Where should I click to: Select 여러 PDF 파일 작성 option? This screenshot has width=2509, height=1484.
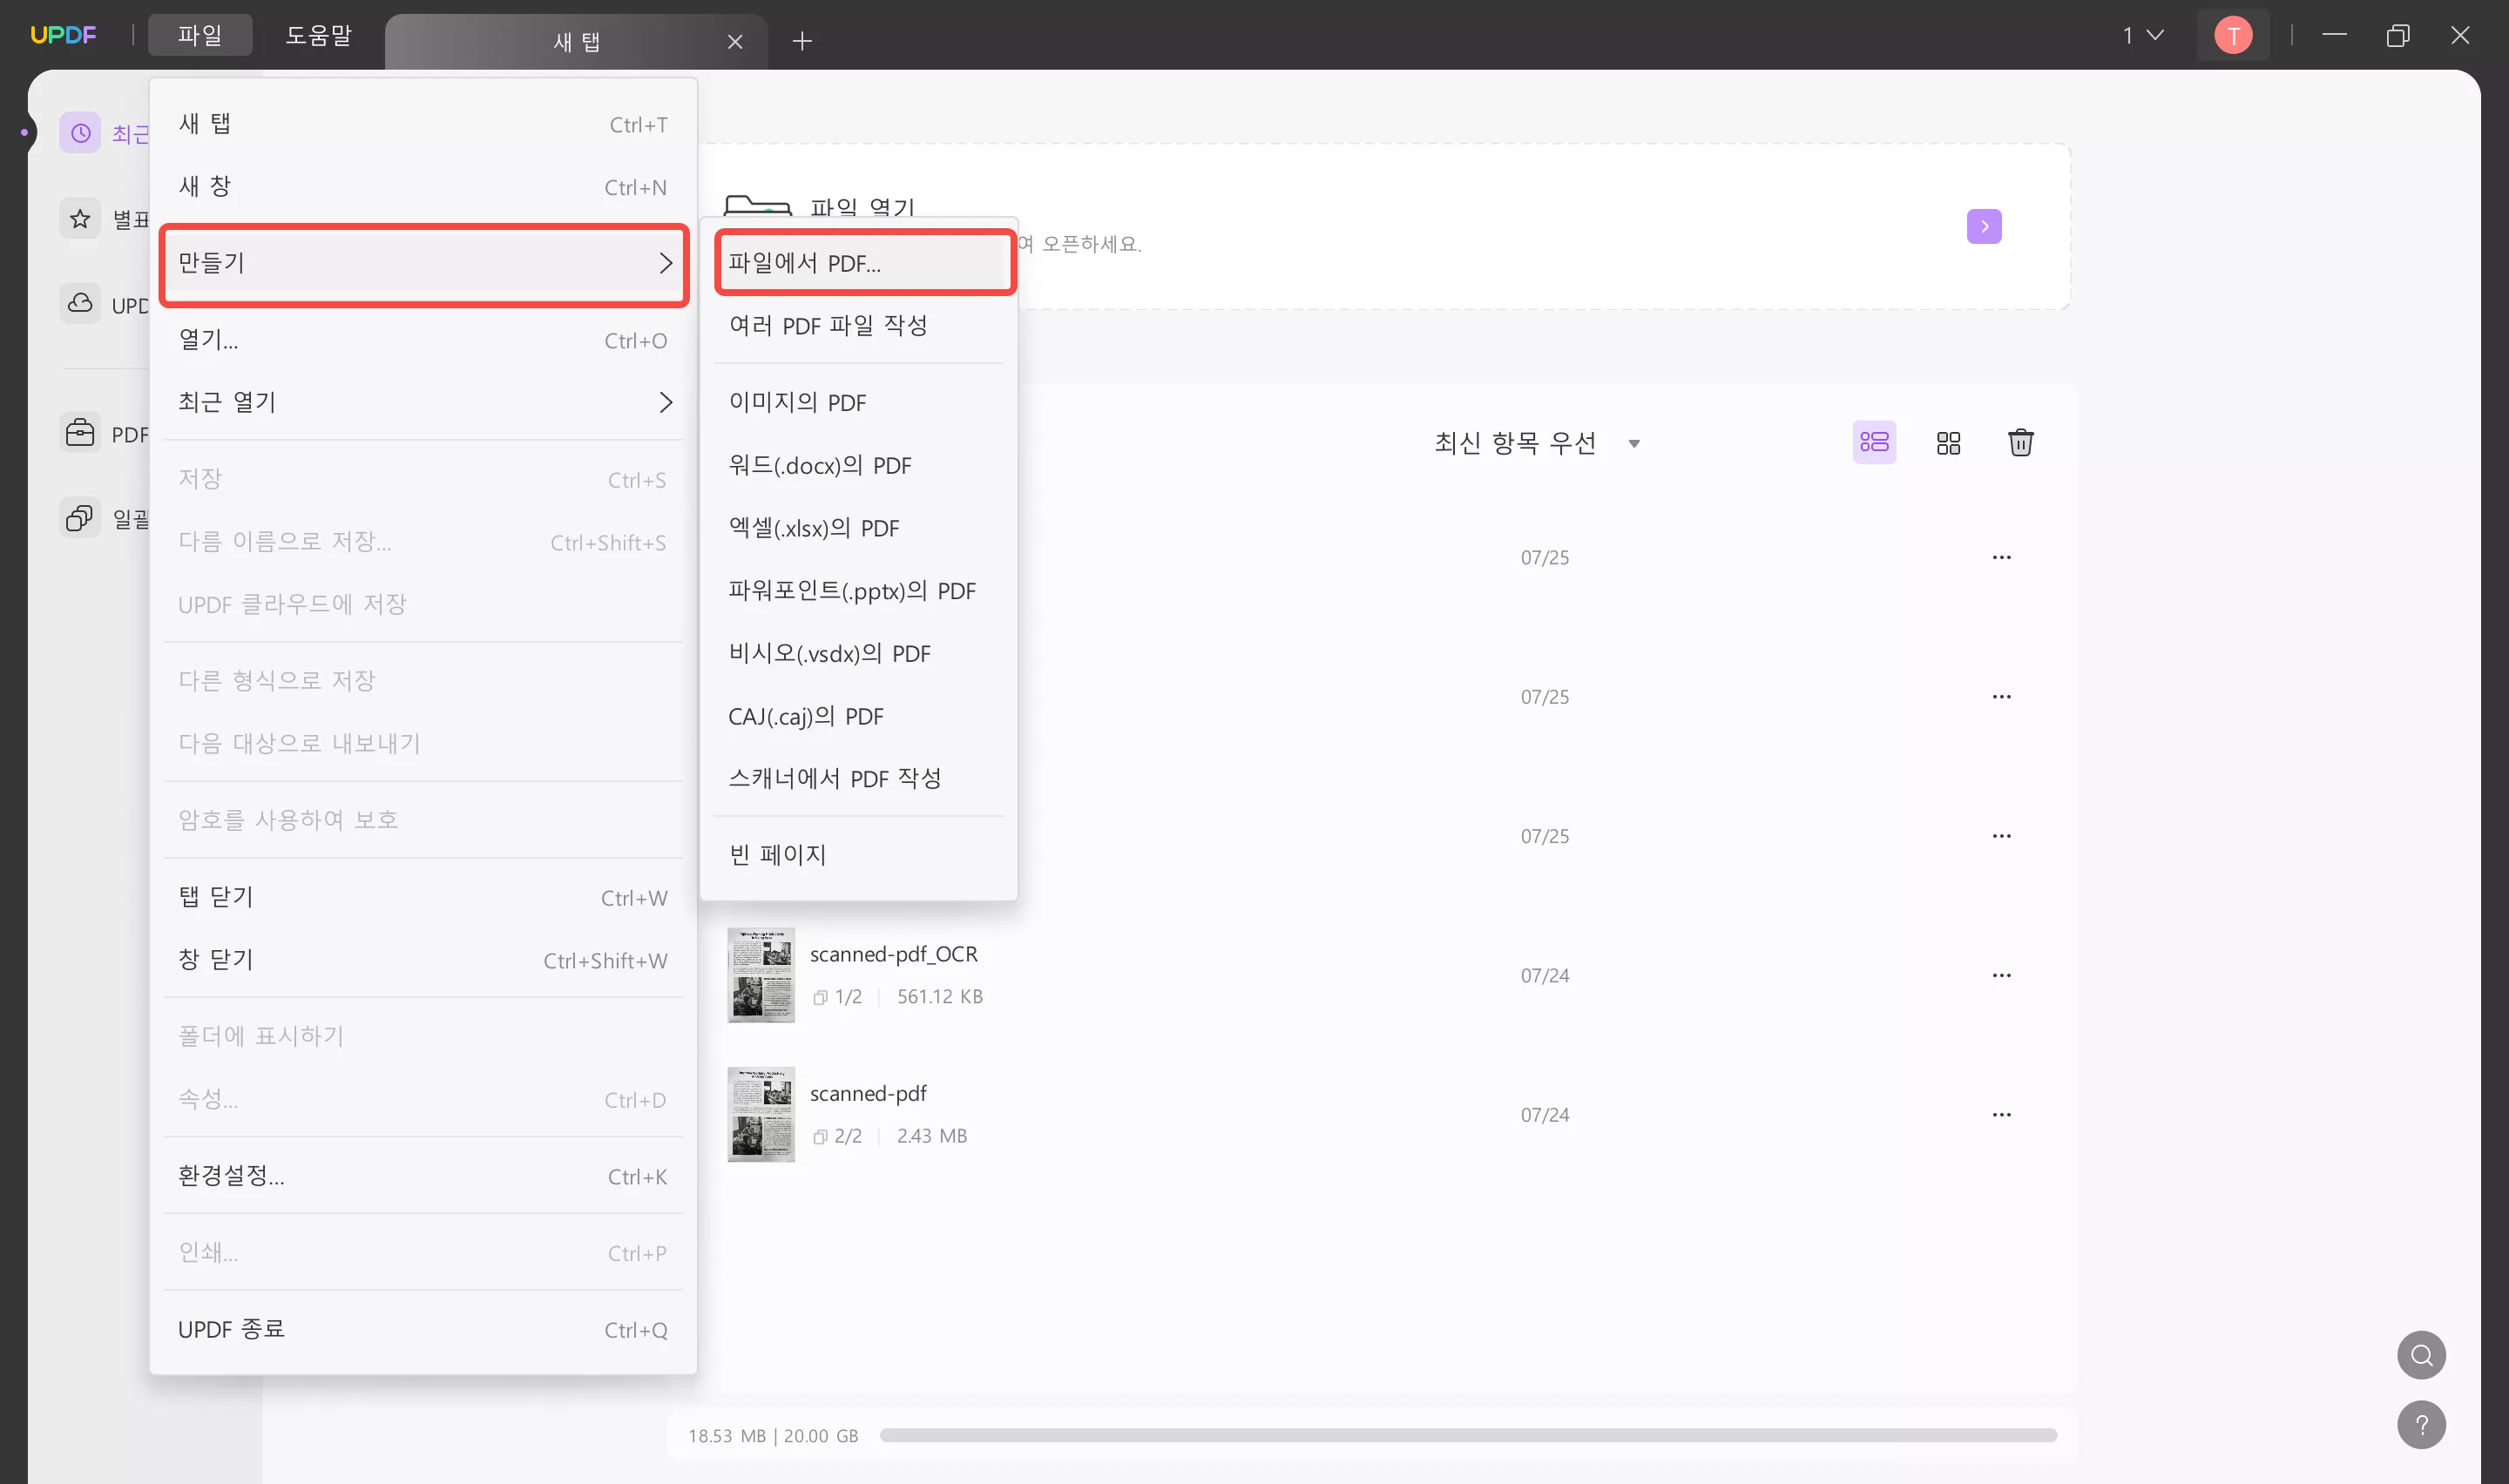coord(859,325)
